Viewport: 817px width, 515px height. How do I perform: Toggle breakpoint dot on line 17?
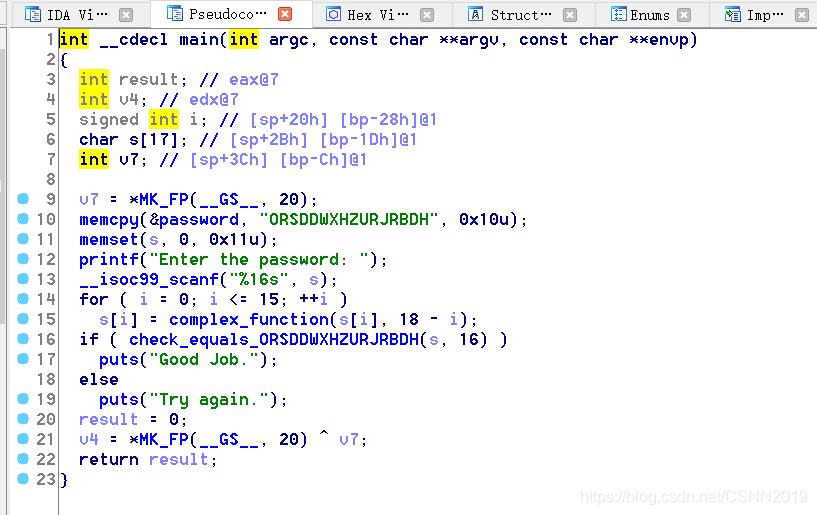pos(23,359)
